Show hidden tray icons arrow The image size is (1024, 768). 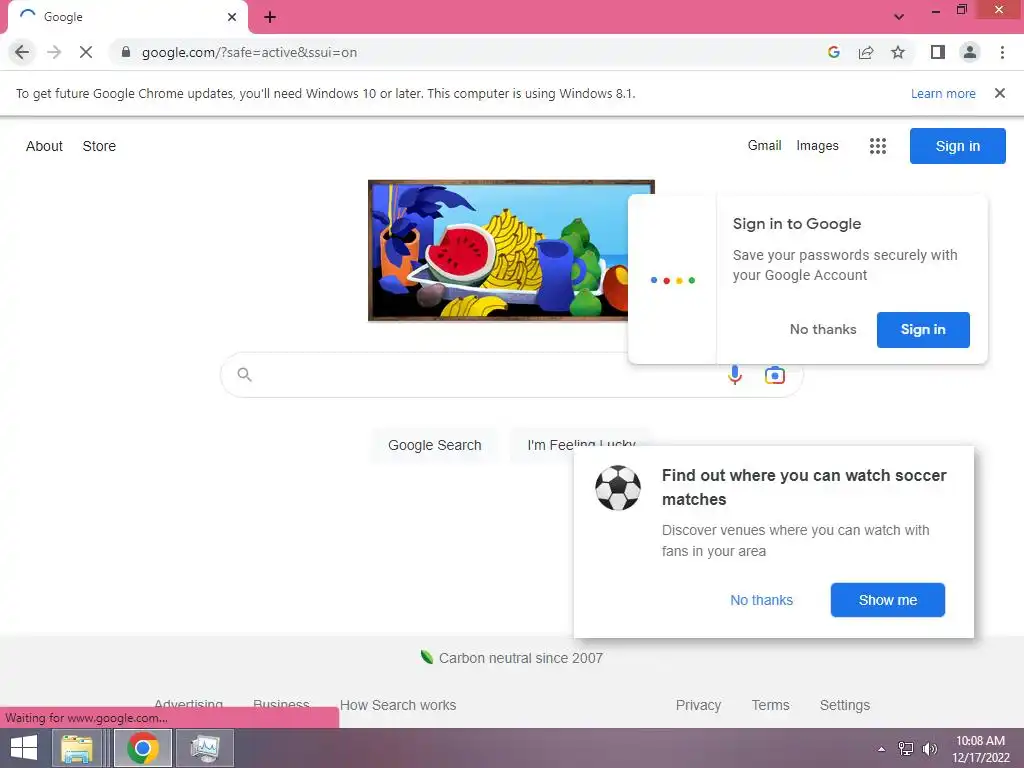[x=882, y=749]
